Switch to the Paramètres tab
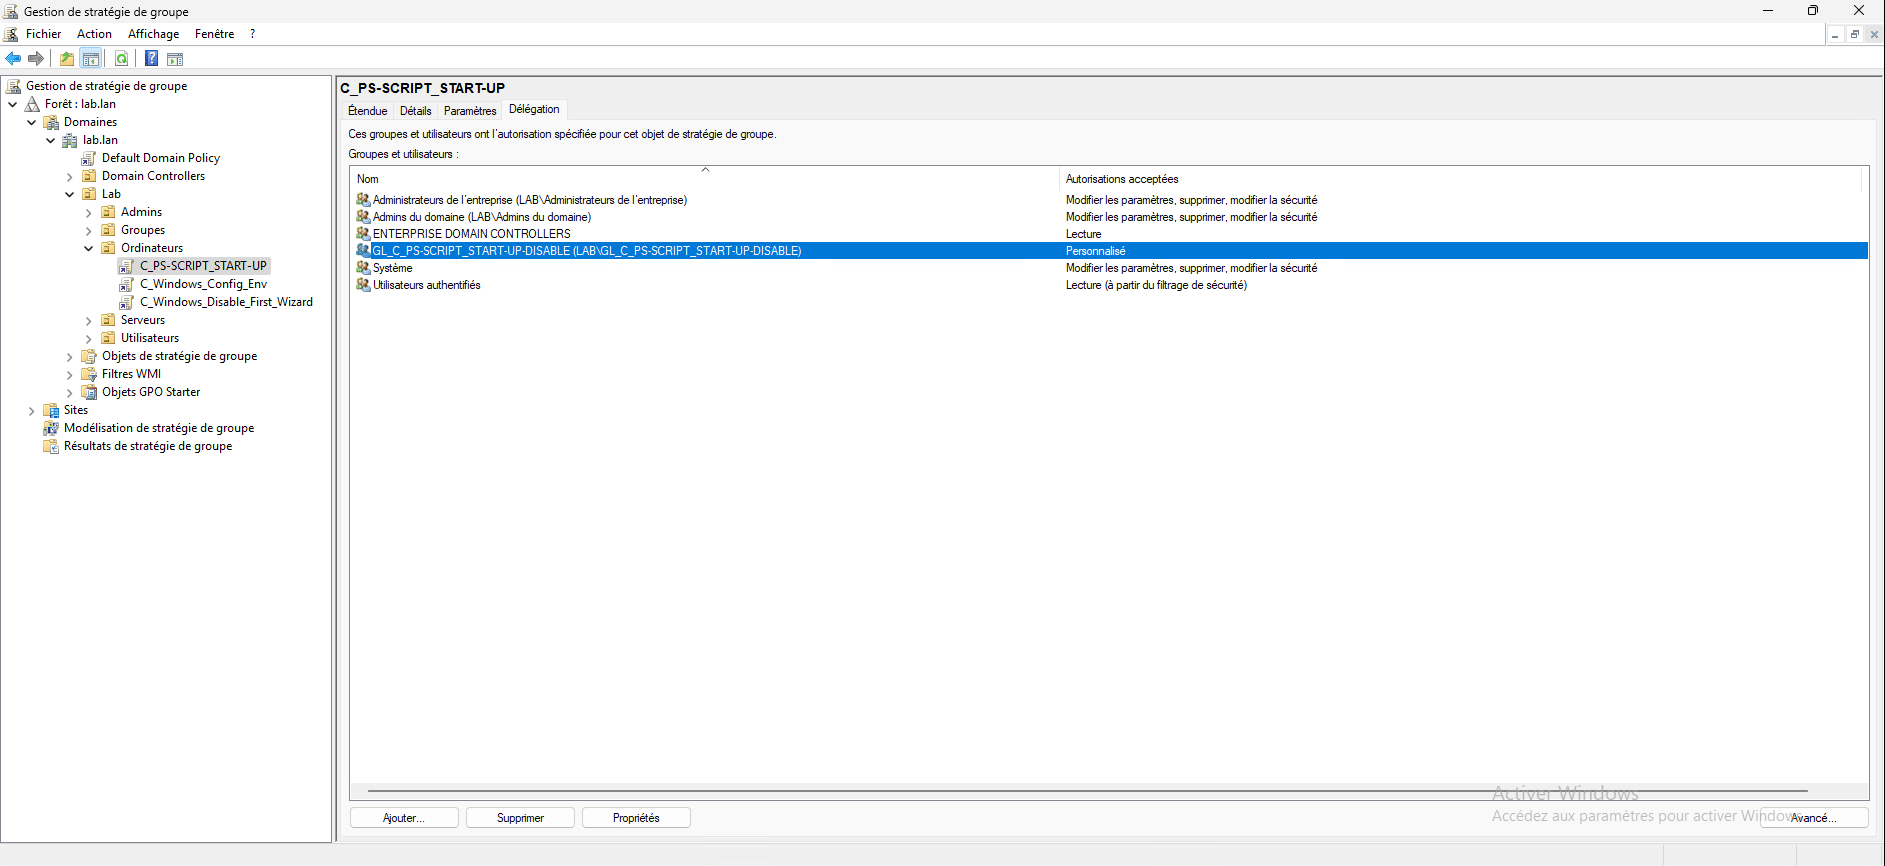1885x866 pixels. point(469,111)
